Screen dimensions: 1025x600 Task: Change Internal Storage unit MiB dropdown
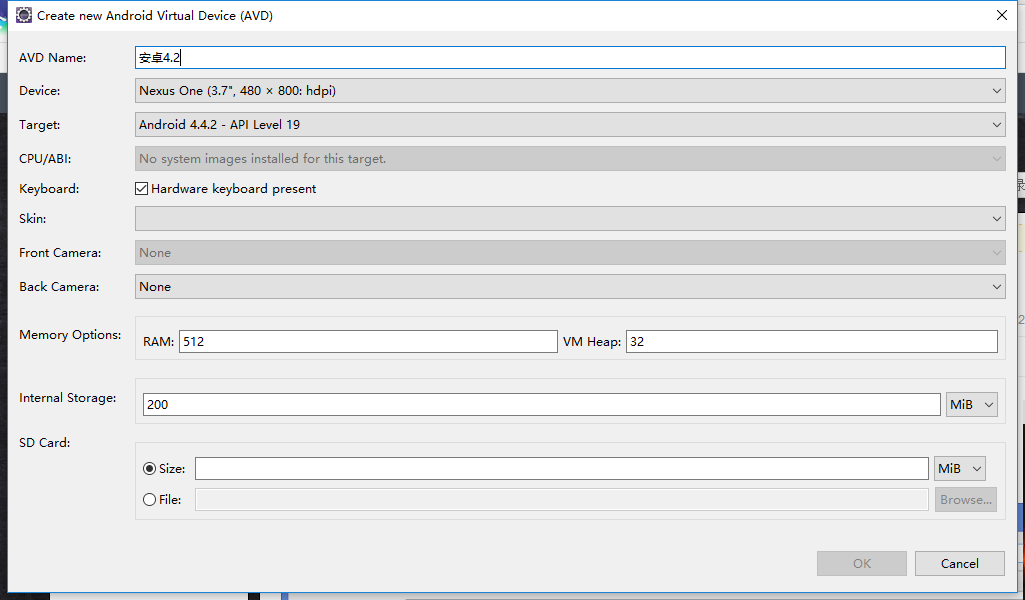(971, 405)
